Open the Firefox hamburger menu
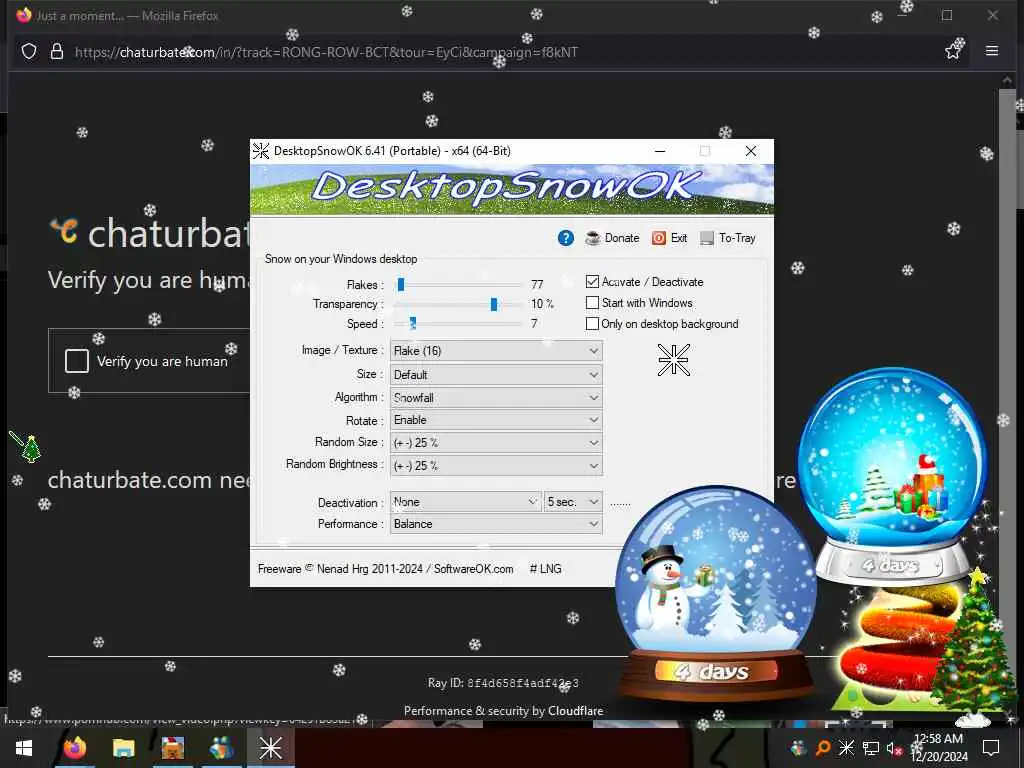Image resolution: width=1024 pixels, height=768 pixels. 991,50
